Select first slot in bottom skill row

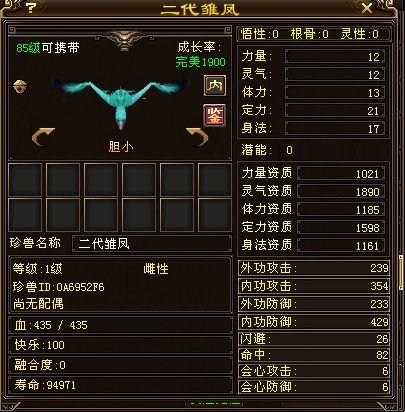point(25,214)
